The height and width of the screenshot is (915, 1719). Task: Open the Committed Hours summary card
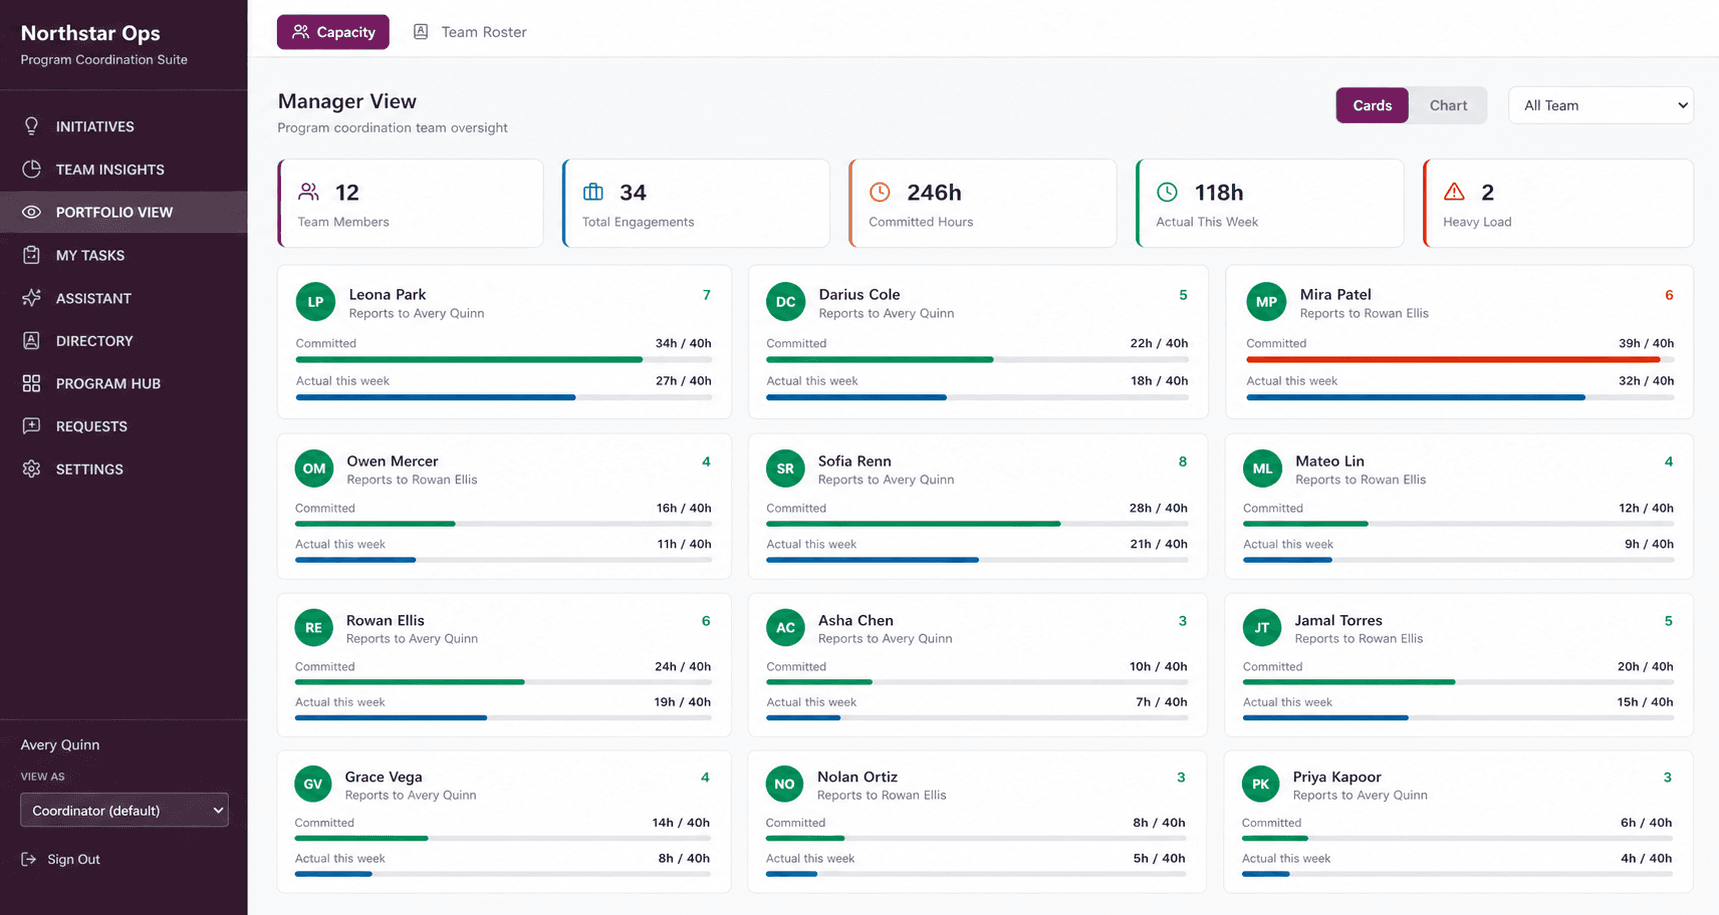point(983,203)
